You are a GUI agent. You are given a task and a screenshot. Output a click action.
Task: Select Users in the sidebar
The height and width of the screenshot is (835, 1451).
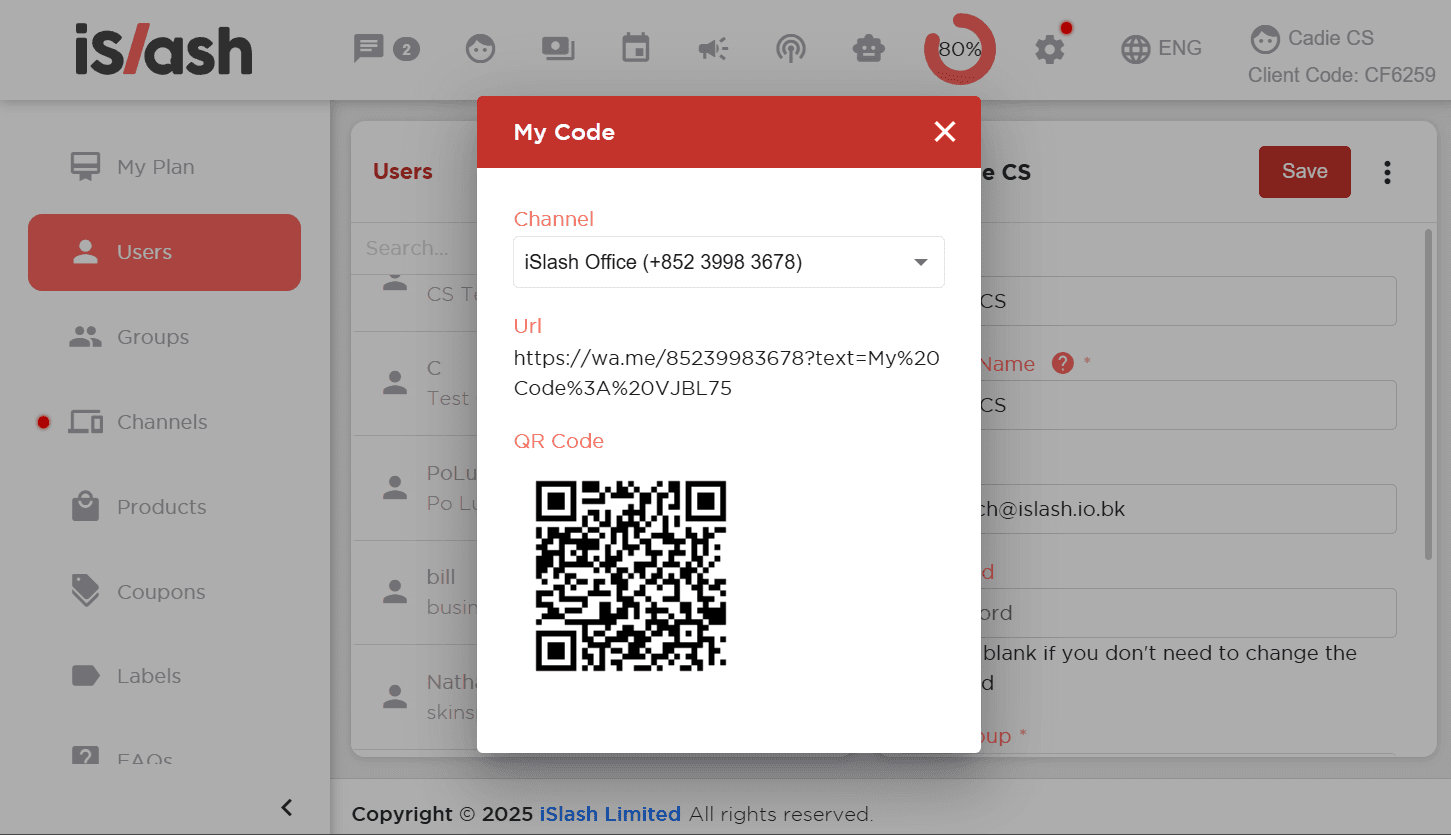pos(164,252)
